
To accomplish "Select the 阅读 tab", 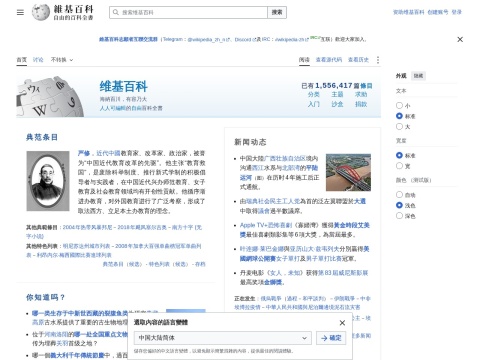I will pos(304,60).
